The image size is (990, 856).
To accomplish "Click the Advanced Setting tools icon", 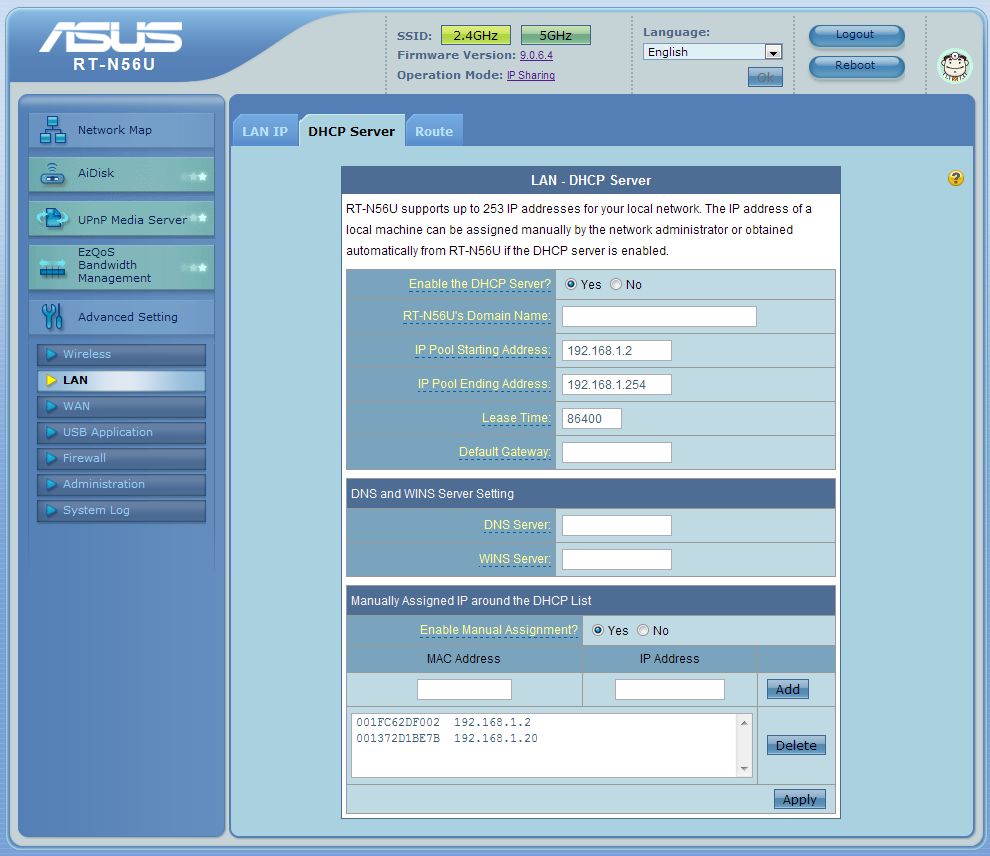I will click(53, 317).
